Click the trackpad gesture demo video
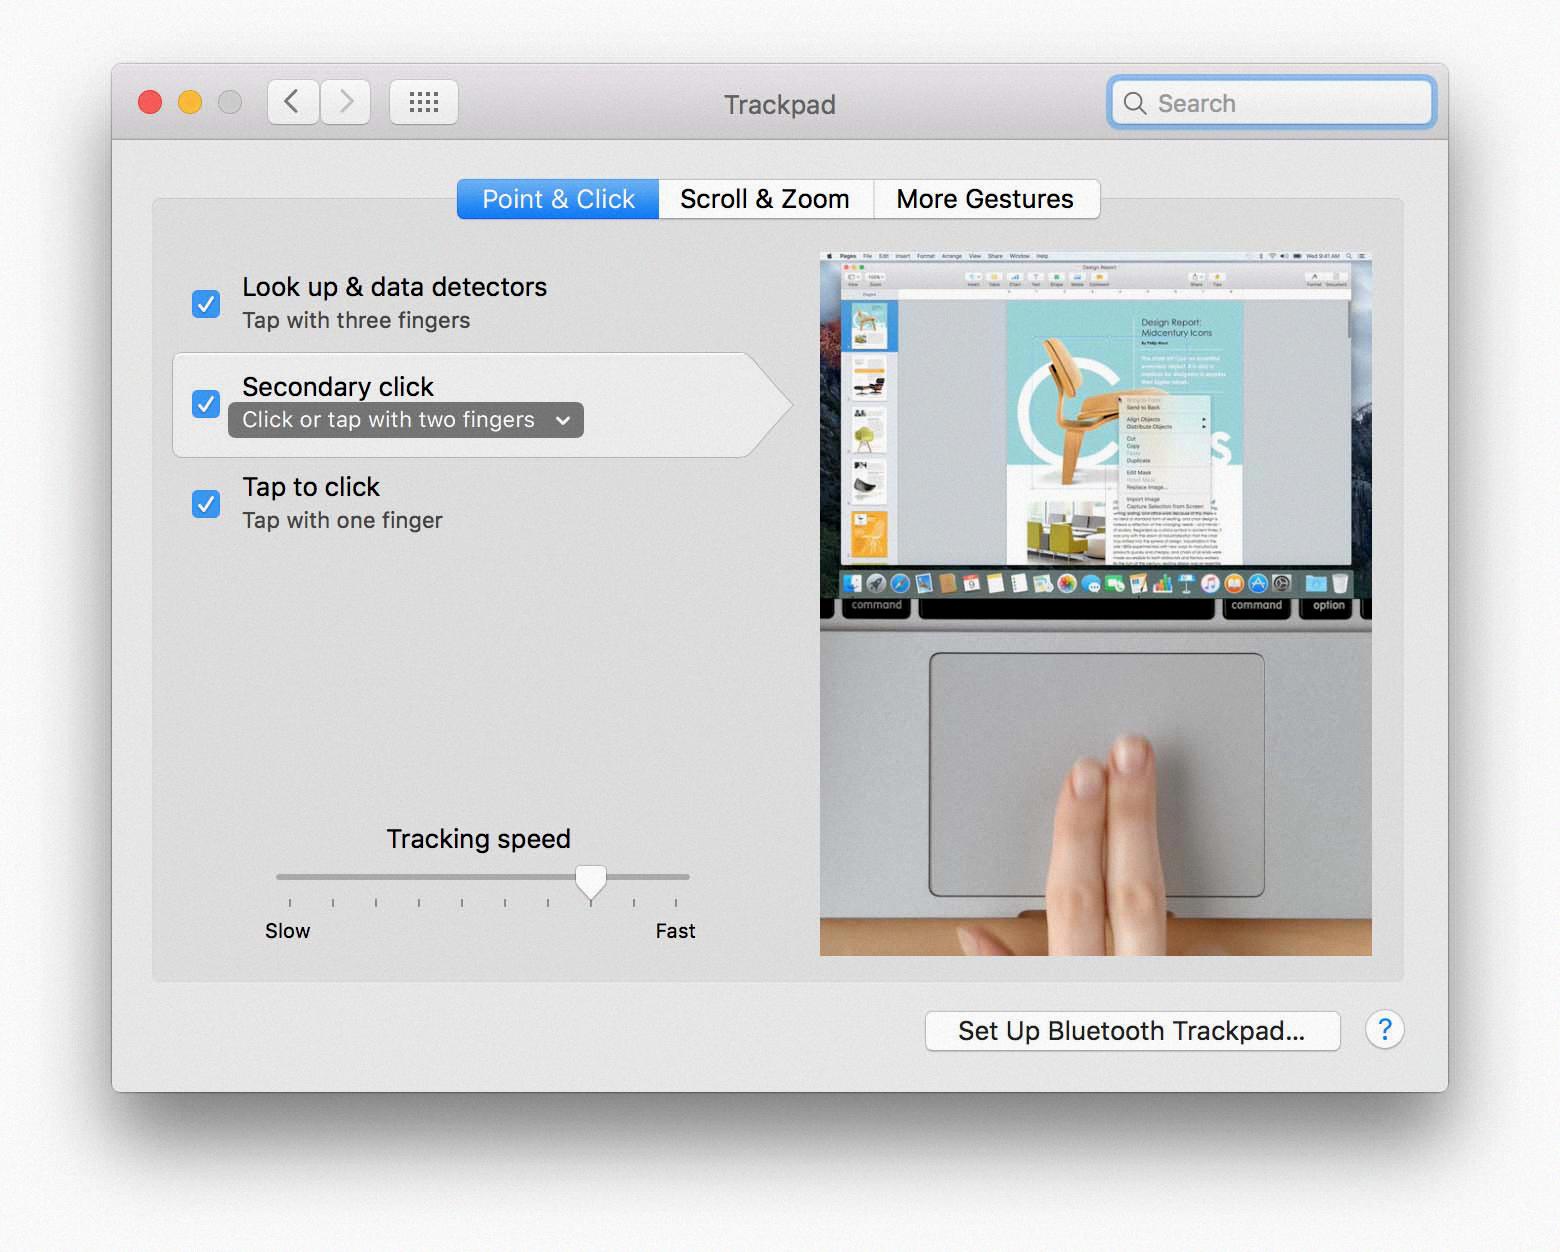The width and height of the screenshot is (1560, 1252). pos(1095,600)
